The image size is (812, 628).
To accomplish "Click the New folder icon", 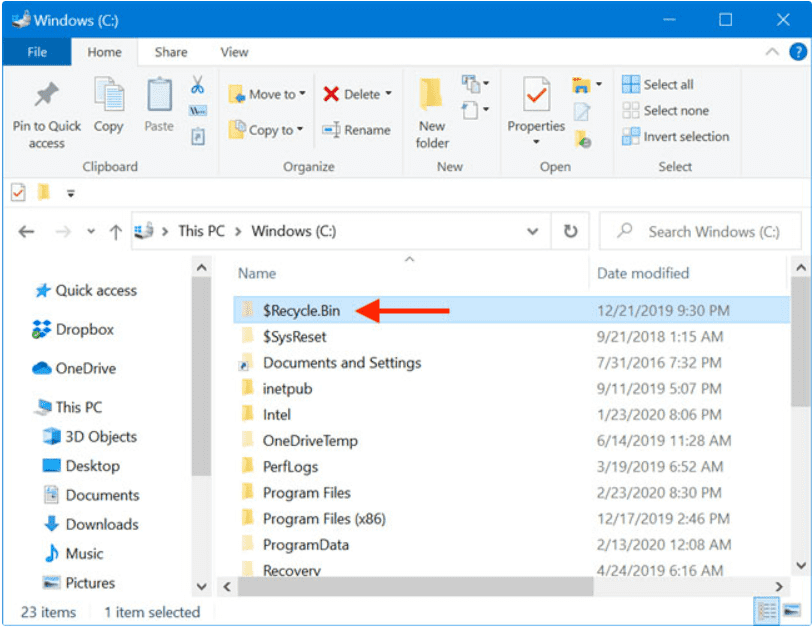I will pyautogui.click(x=431, y=94).
